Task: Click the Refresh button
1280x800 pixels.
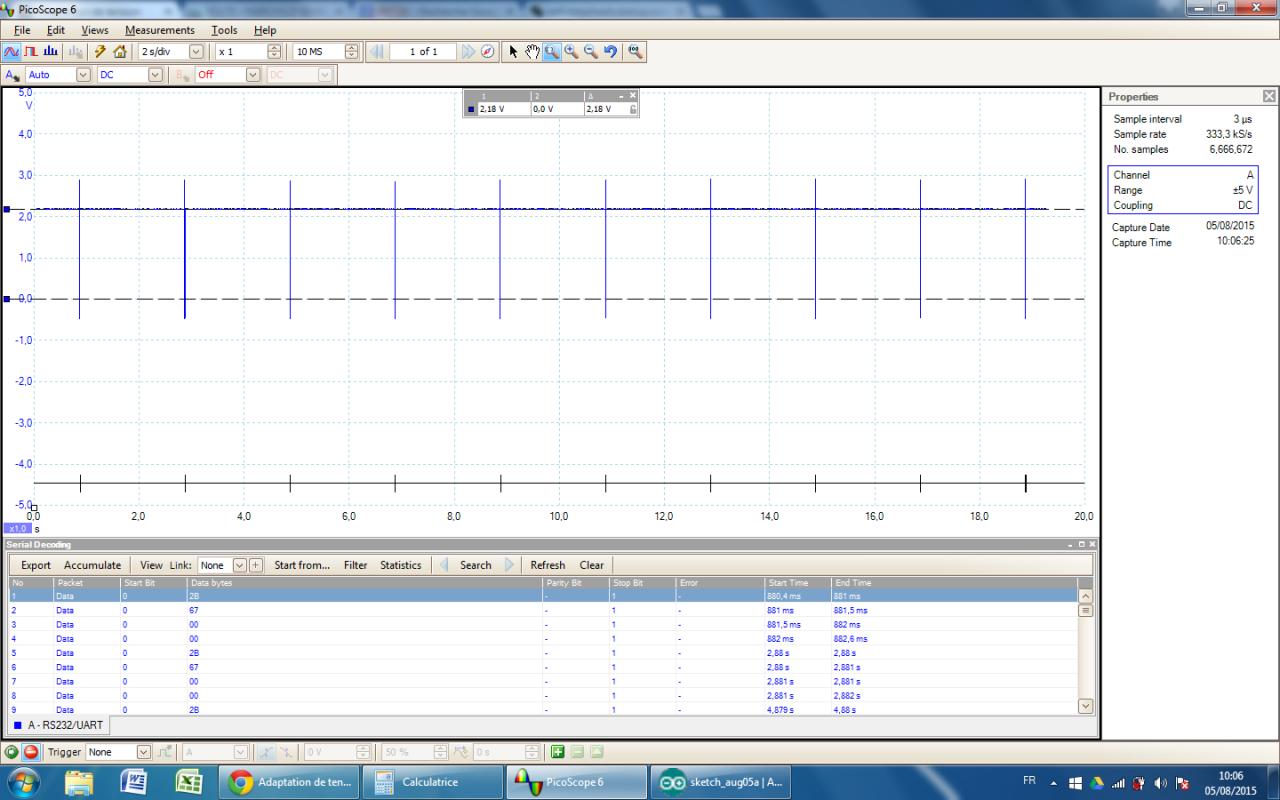Action: [548, 565]
